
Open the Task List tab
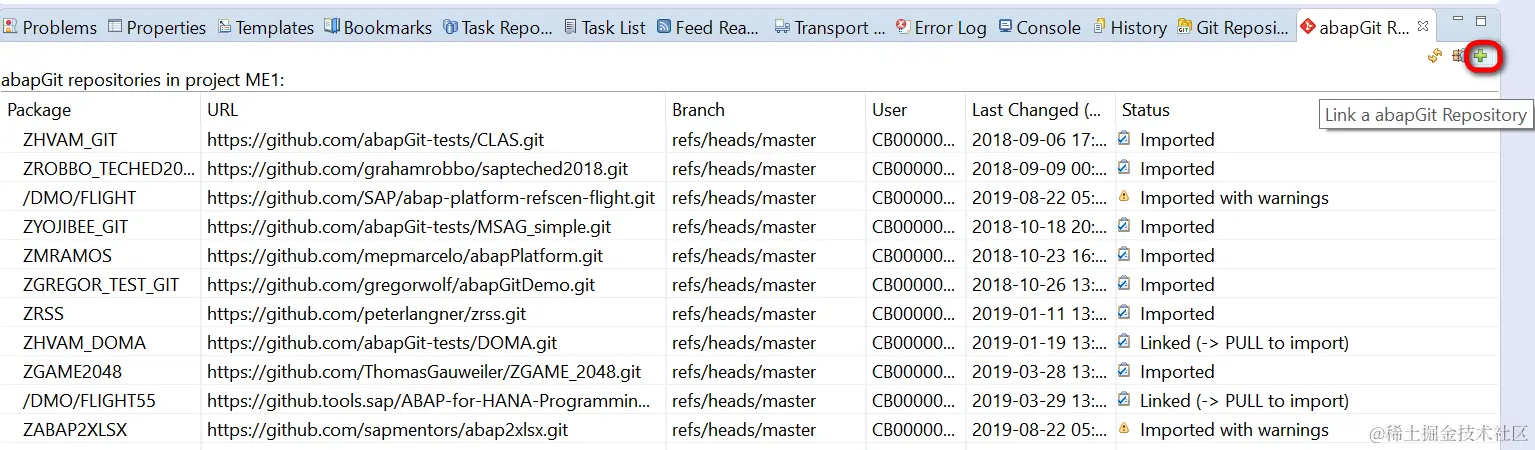coord(604,28)
